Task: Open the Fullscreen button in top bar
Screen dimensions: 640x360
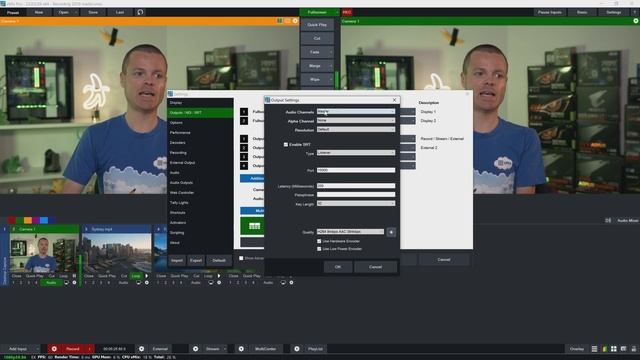Action: (317, 12)
